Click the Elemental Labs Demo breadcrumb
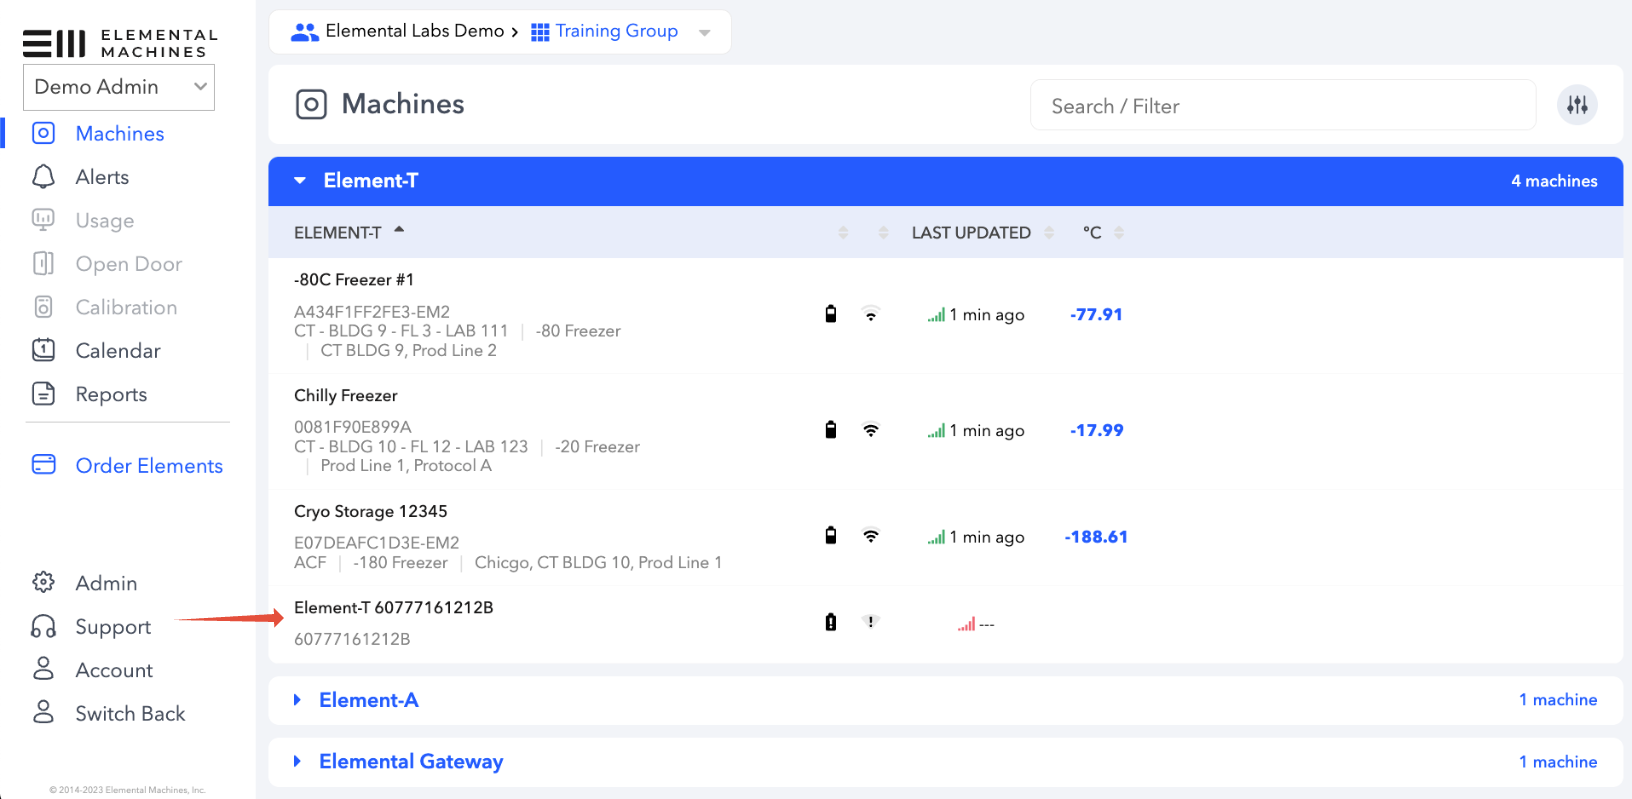This screenshot has height=799, width=1632. 414,31
